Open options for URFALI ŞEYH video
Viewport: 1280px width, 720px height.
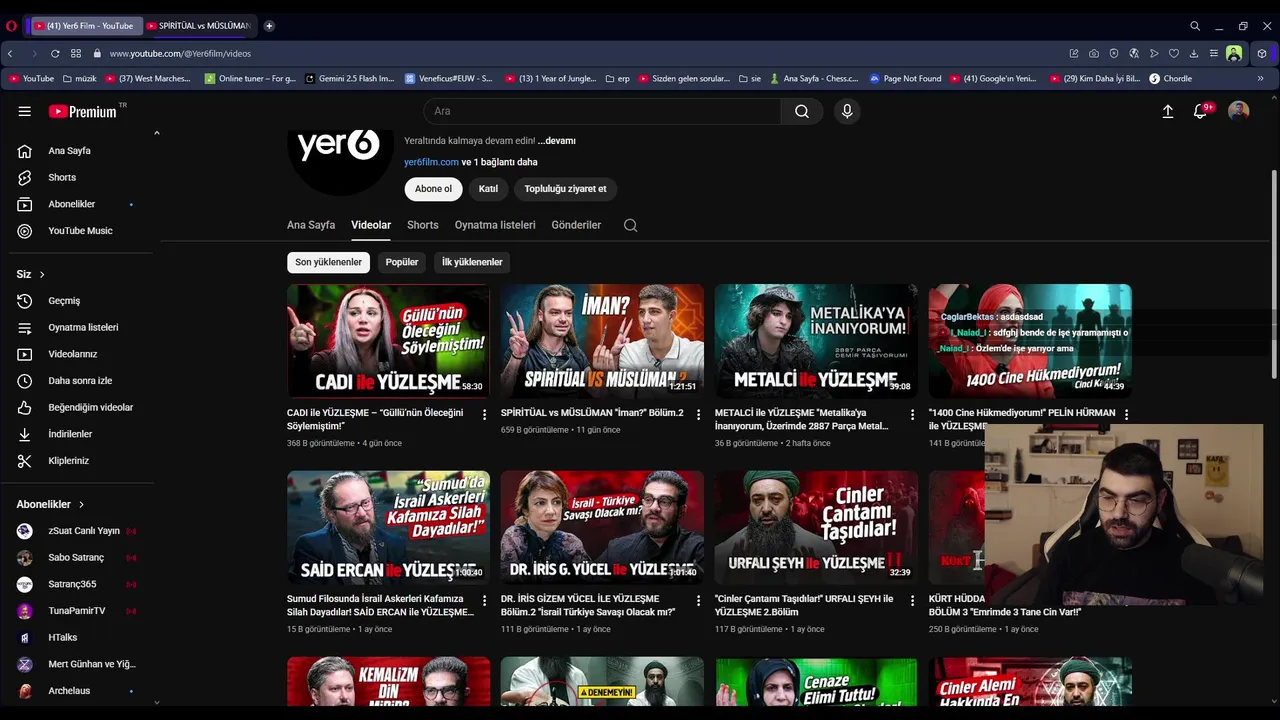coord(912,600)
